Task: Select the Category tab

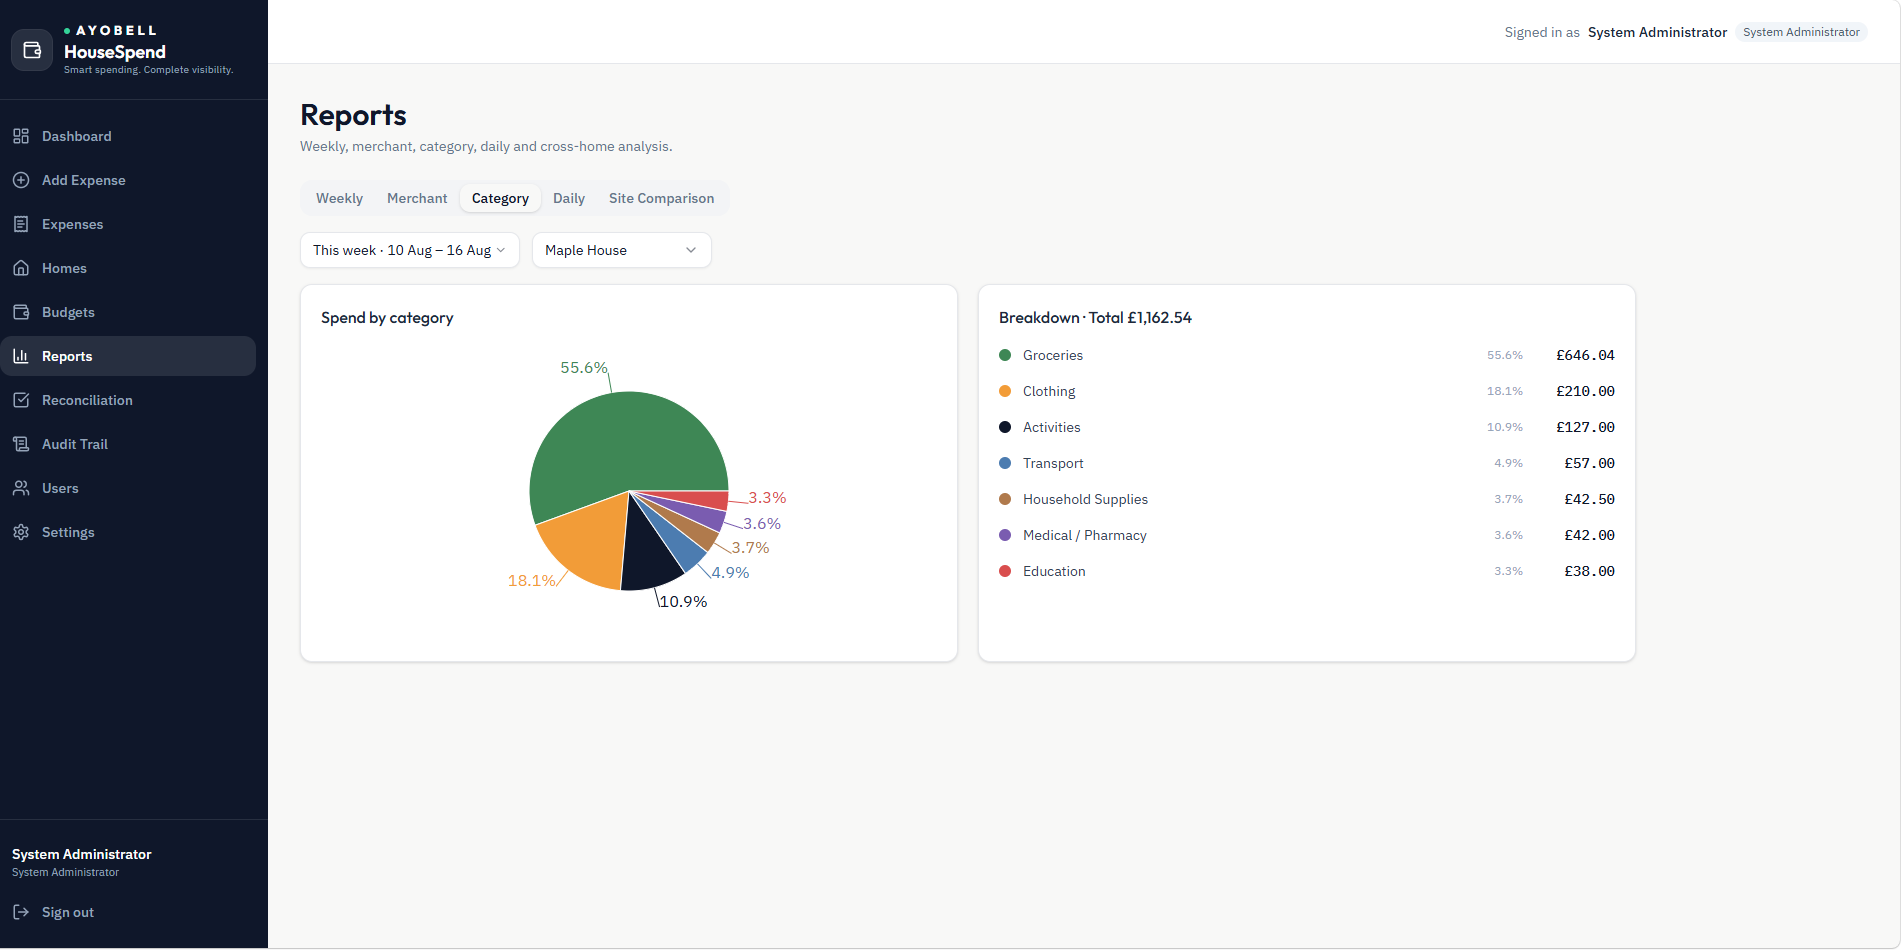Action: tap(500, 198)
